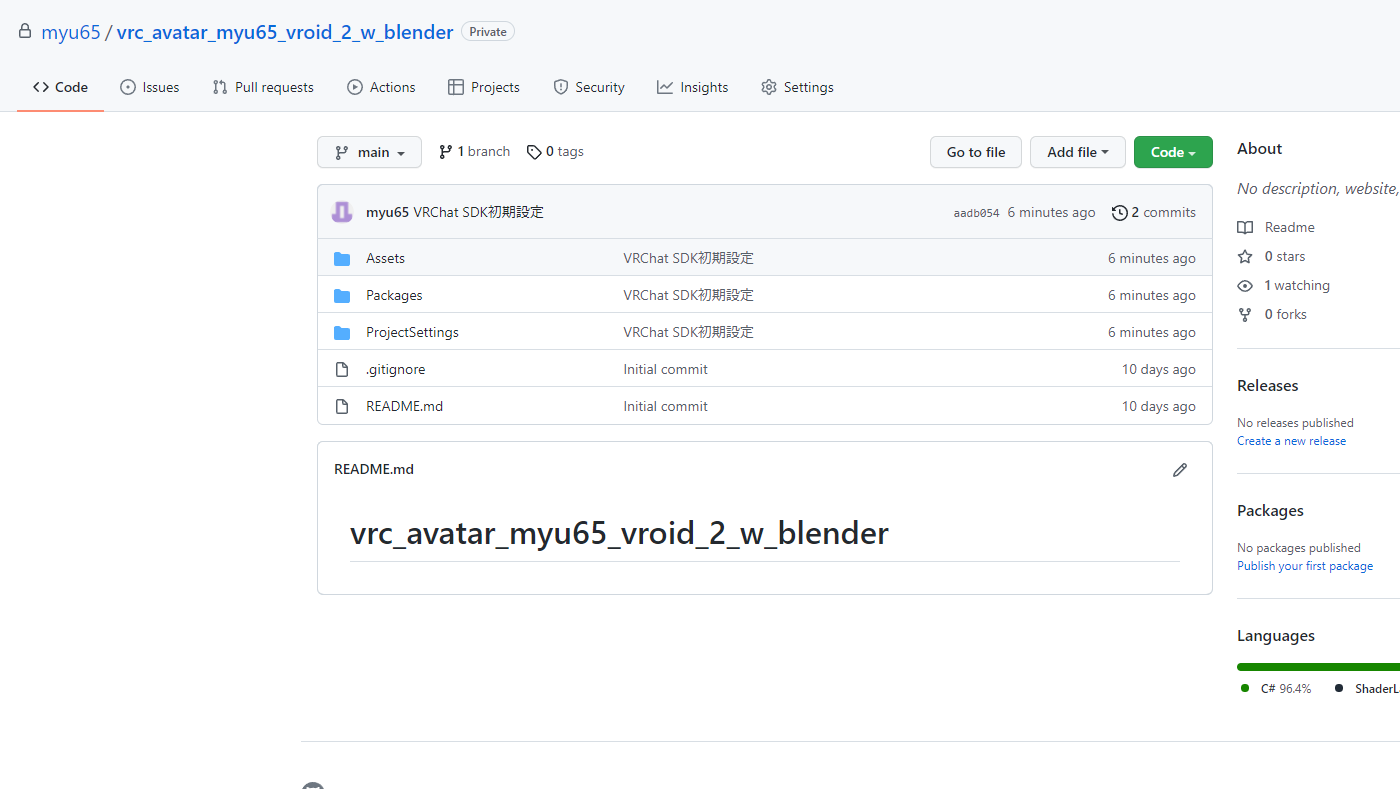
Task: Click the Private badge label
Action: [488, 32]
